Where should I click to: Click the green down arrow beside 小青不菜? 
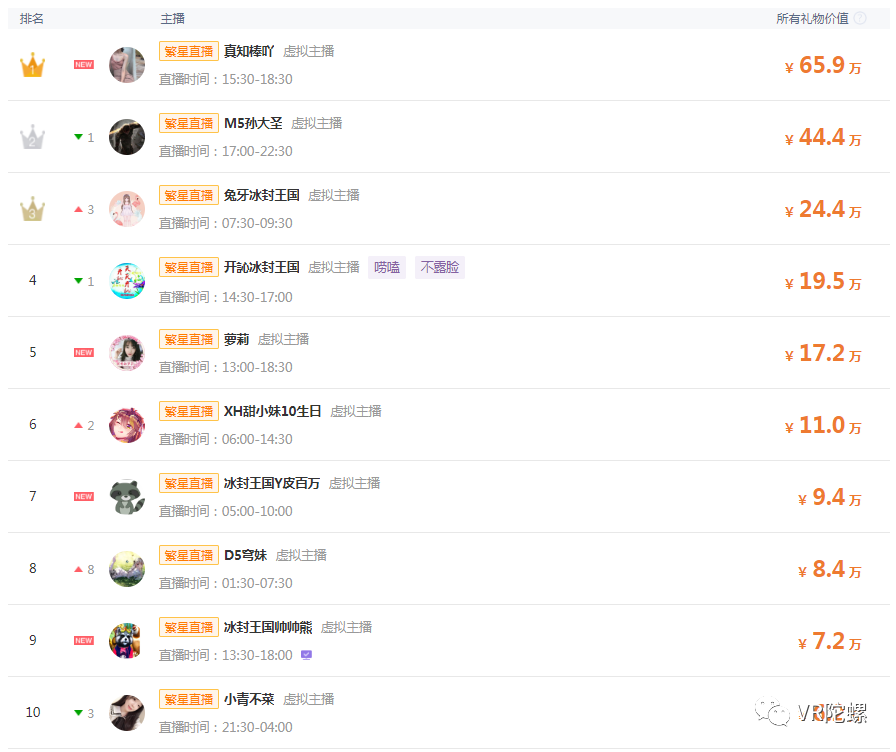[x=79, y=713]
